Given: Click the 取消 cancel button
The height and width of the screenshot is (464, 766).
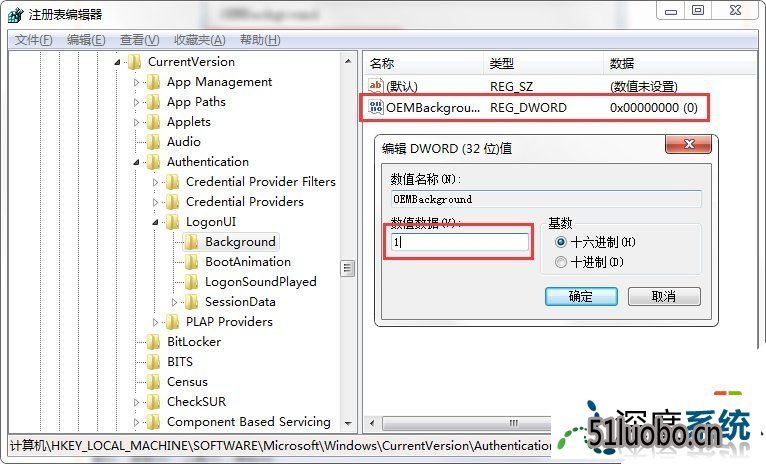Looking at the screenshot, I should tap(663, 296).
